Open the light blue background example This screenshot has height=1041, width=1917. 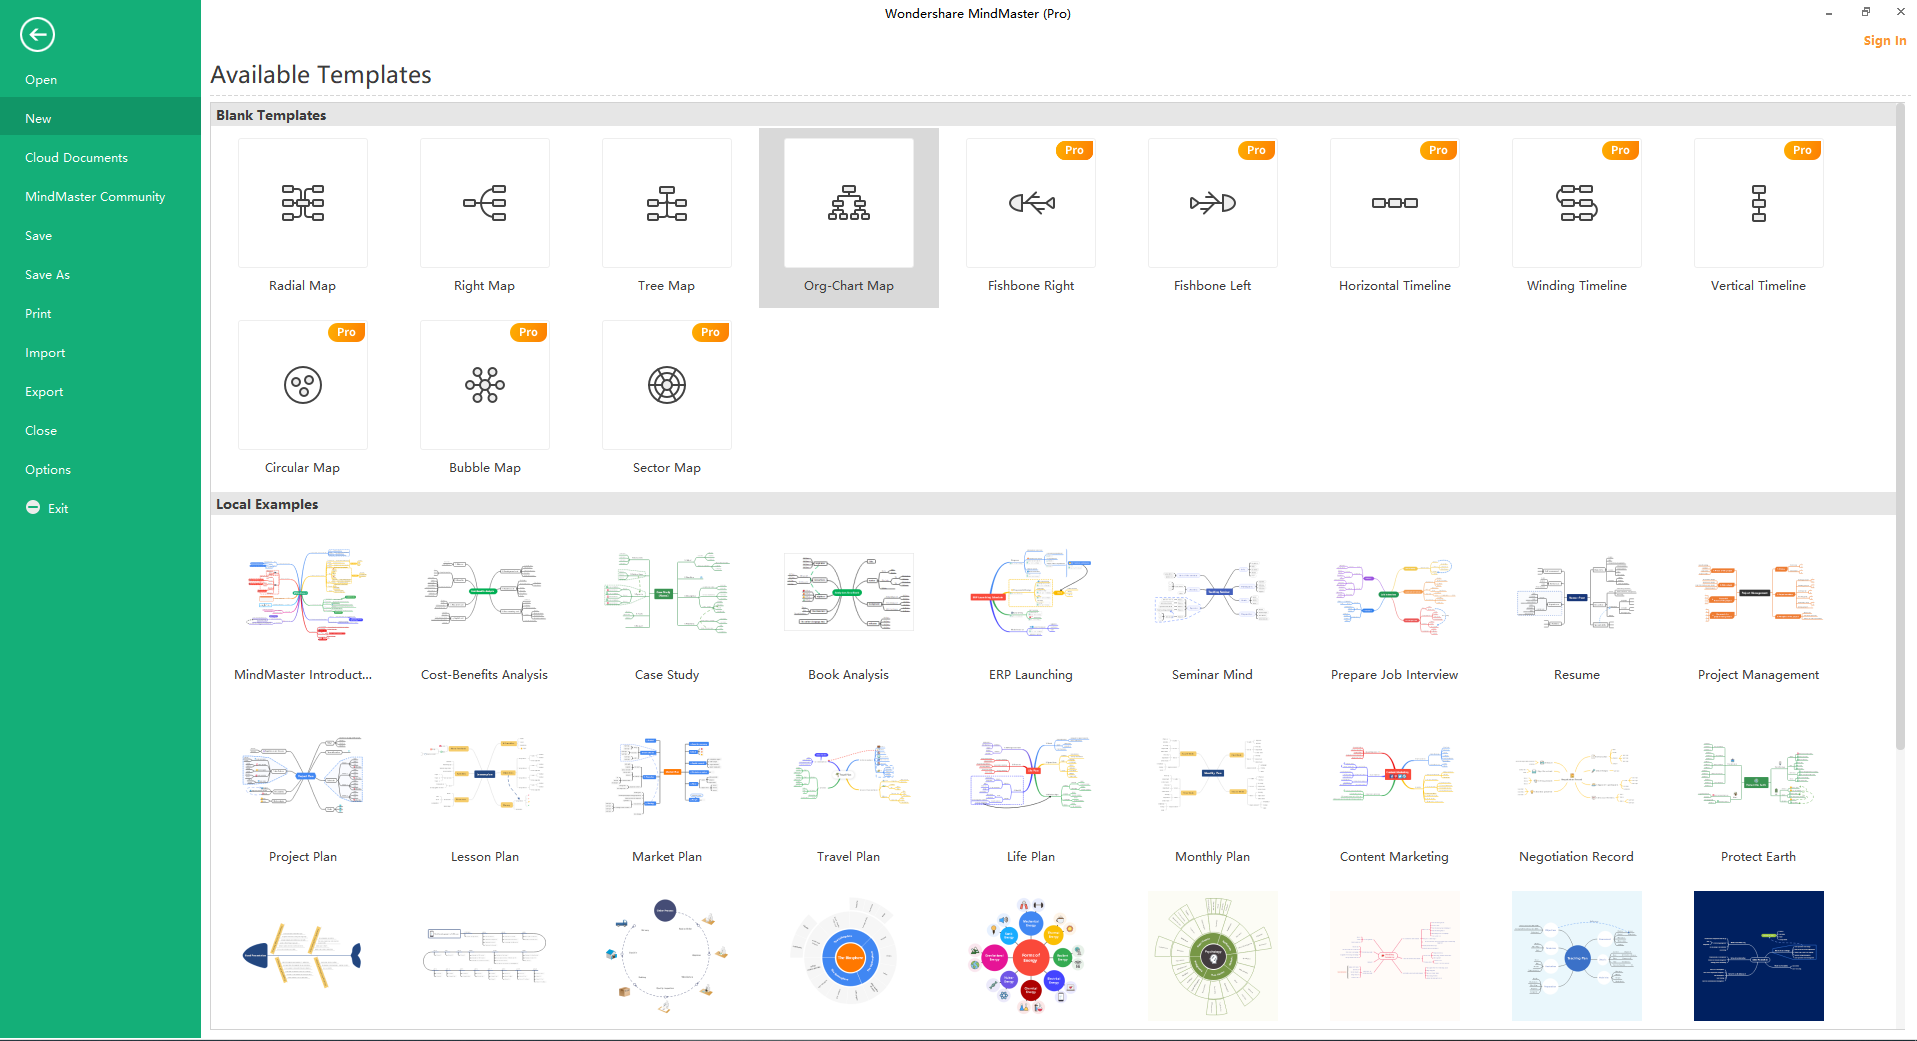point(1577,956)
